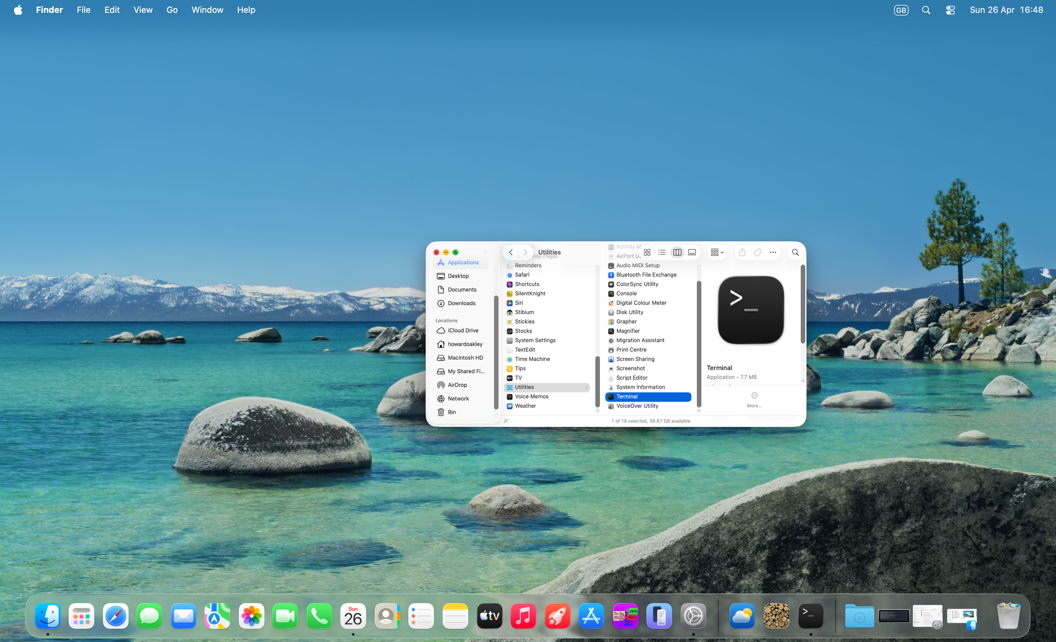Screen dimensions: 1056x642
Task: Expand the Utilities folder chevron
Action: tap(587, 387)
